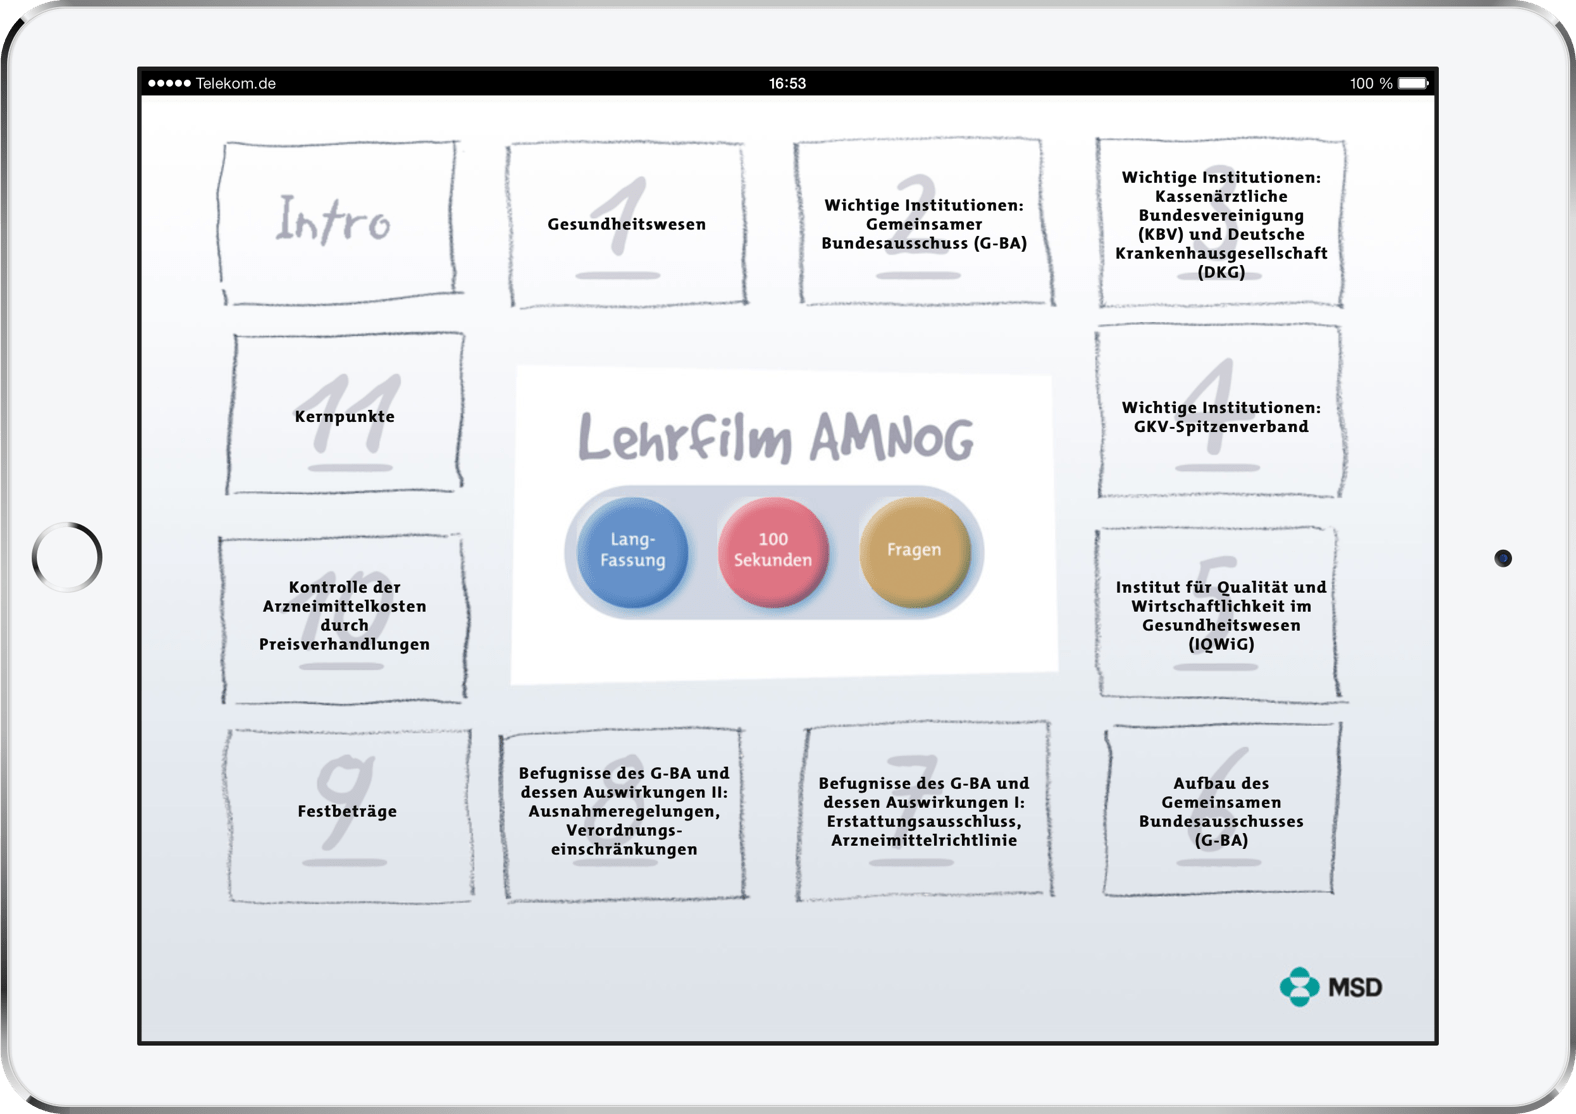1576x1114 pixels.
Task: Open the KBV and DKG institutions tile
Action: (1220, 223)
